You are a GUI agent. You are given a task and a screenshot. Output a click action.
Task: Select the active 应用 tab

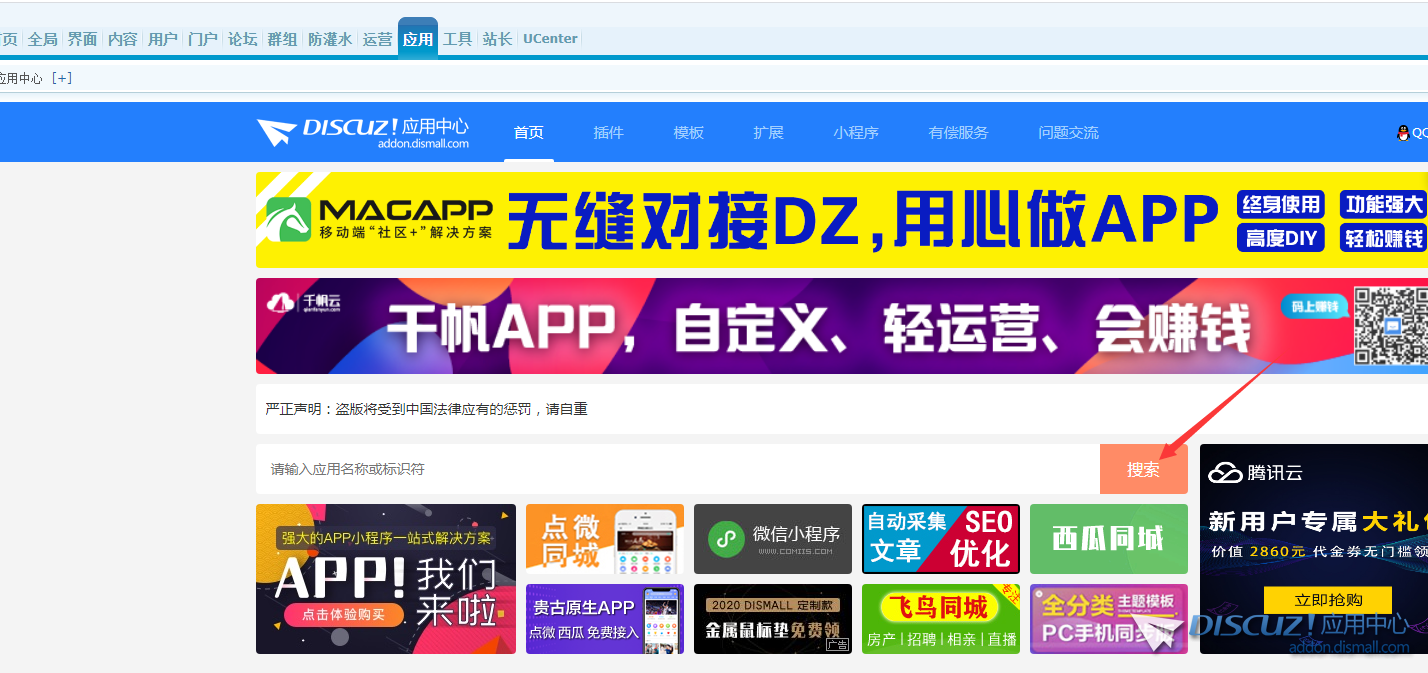pyautogui.click(x=418, y=39)
